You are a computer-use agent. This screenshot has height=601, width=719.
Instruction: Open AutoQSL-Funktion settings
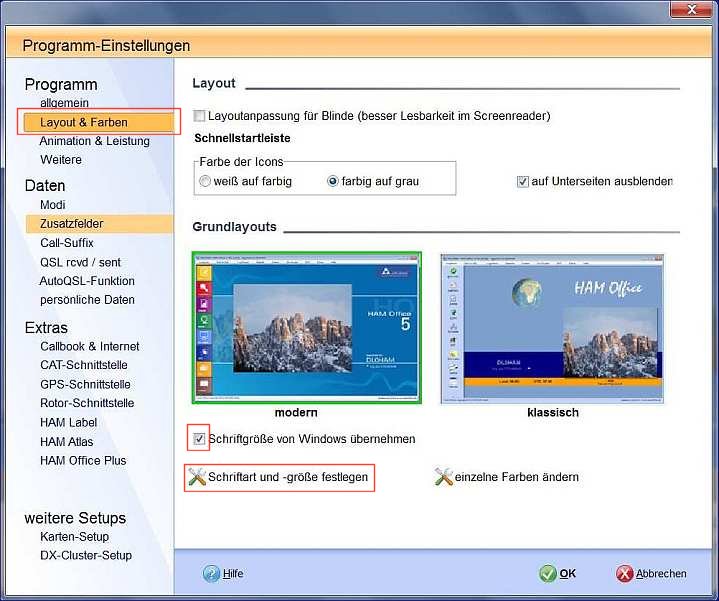[x=87, y=281]
